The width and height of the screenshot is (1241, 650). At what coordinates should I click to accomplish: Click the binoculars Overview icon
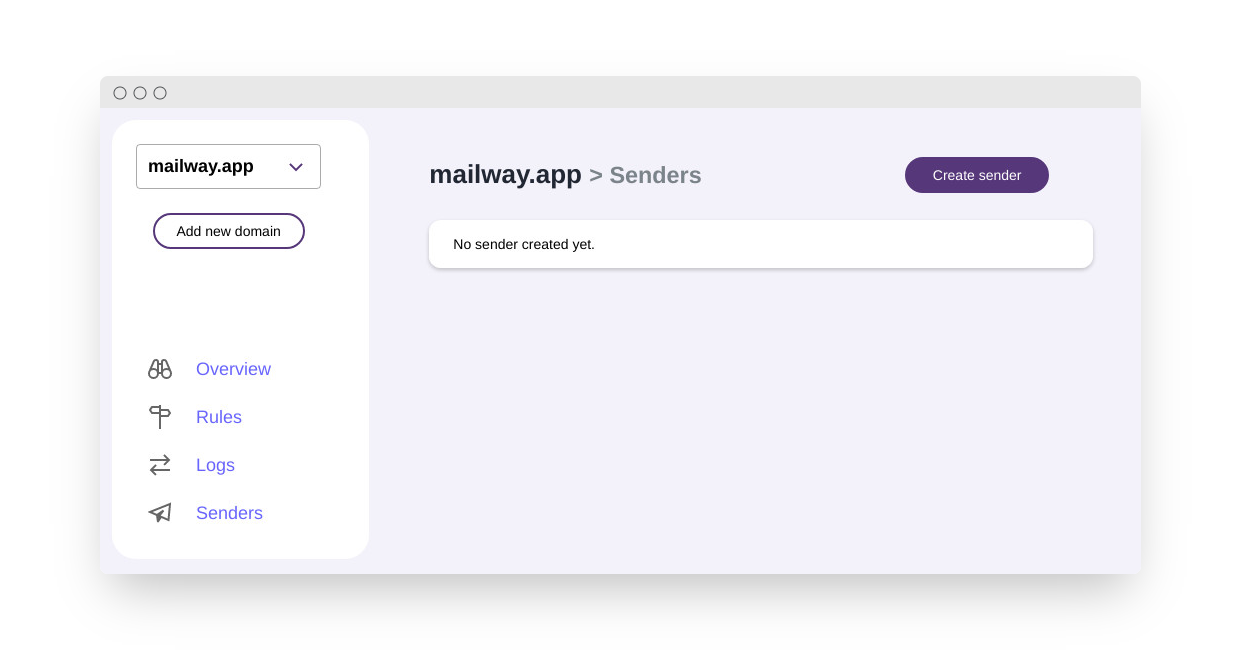(x=160, y=369)
